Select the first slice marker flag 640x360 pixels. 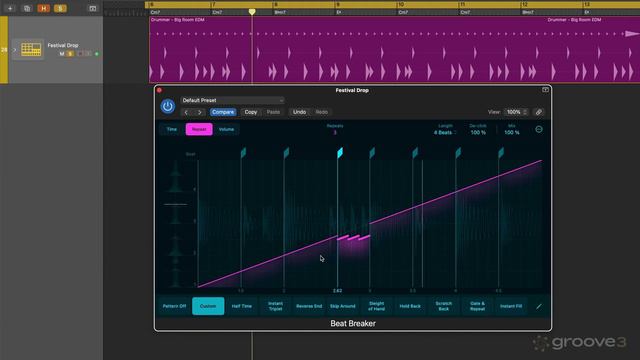click(243, 153)
